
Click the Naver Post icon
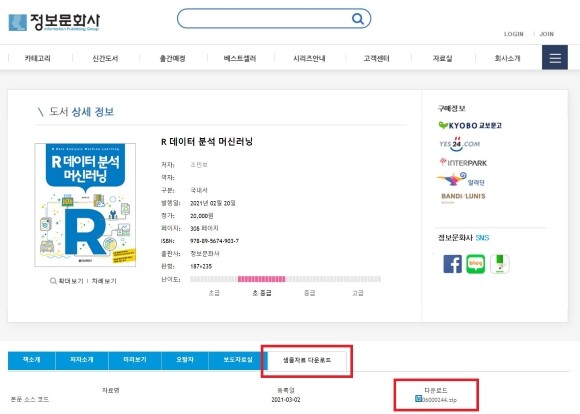coord(500,264)
